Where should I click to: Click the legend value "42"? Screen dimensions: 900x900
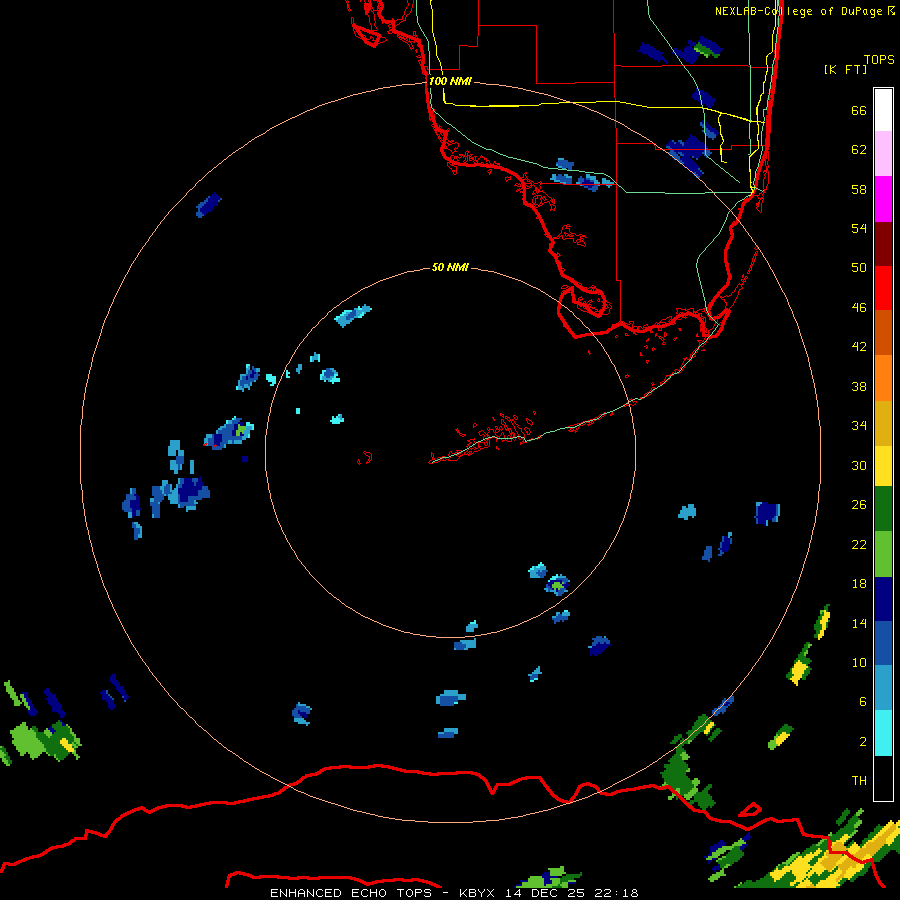(859, 347)
